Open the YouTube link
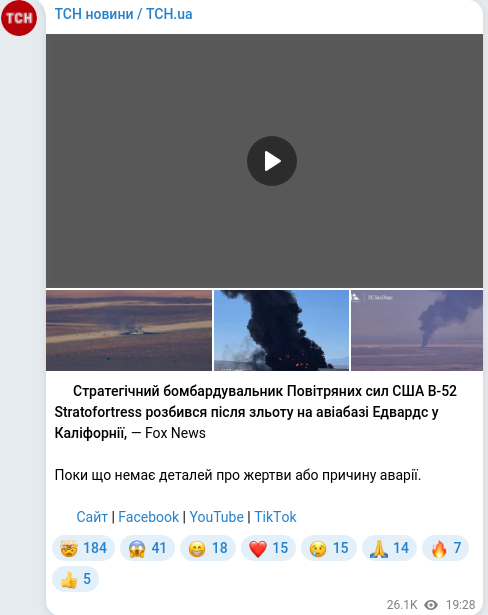The image size is (488, 615). (217, 517)
